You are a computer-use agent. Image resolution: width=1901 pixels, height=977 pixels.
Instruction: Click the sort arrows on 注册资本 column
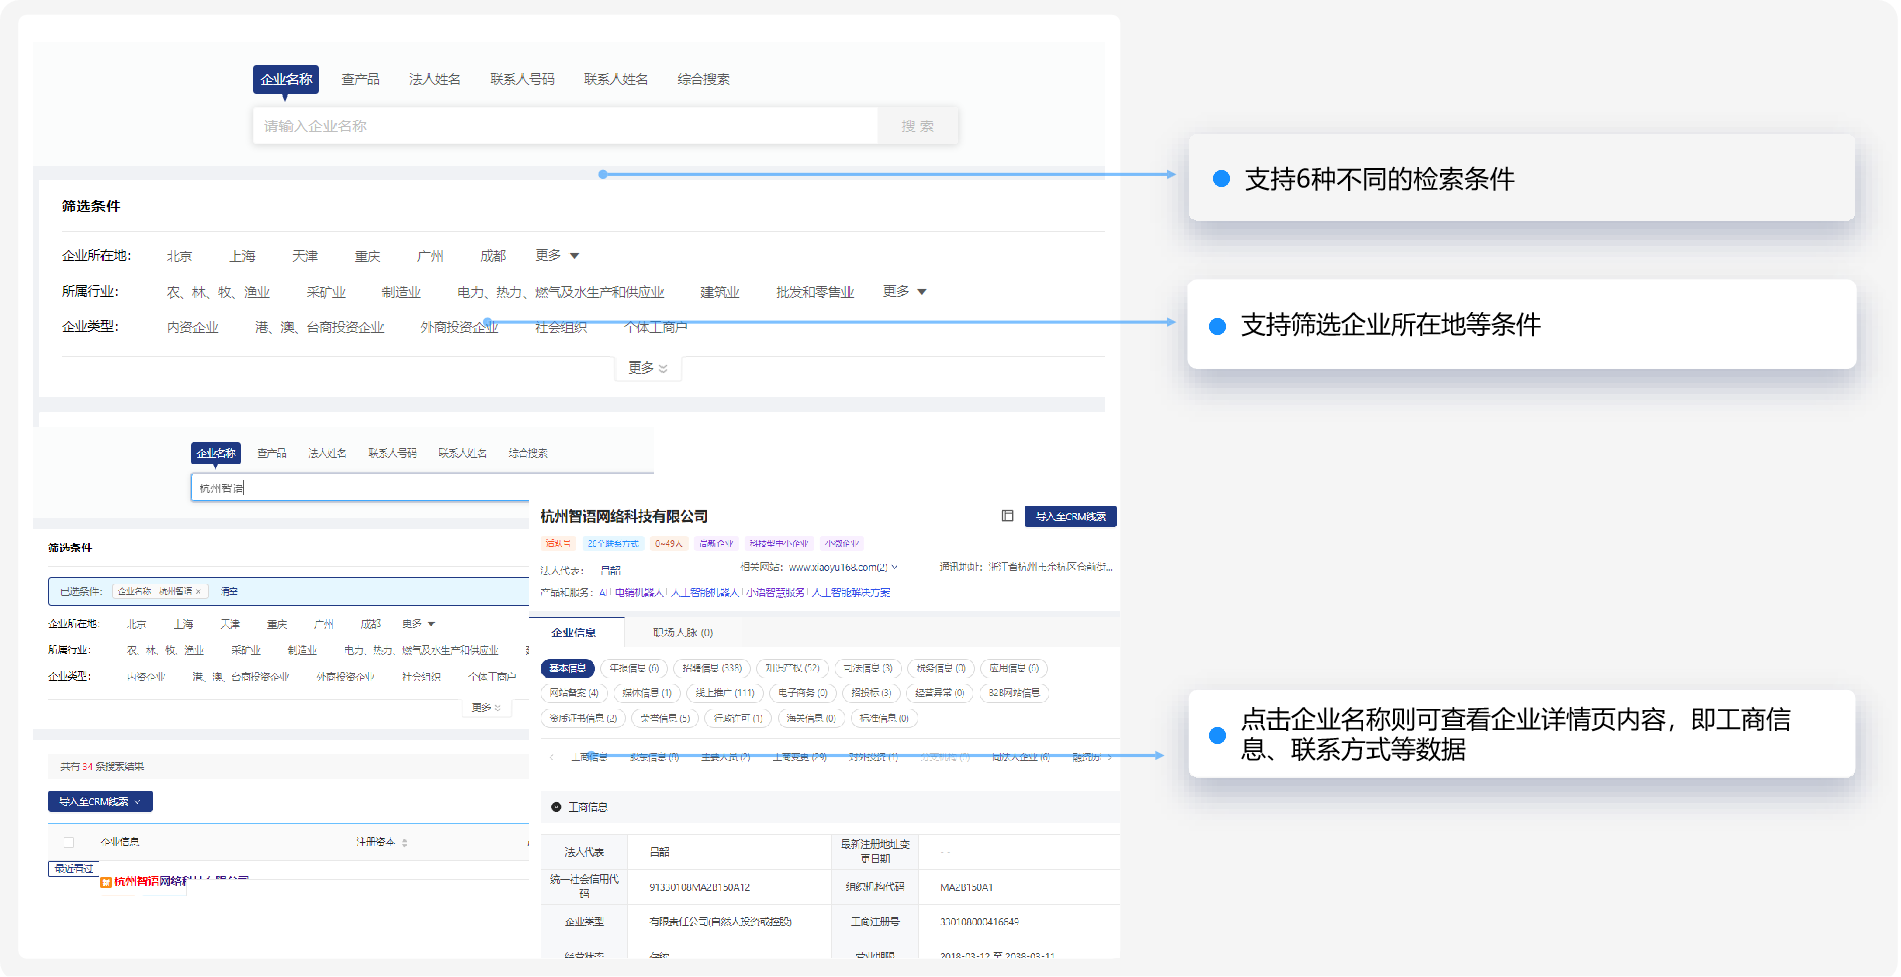404,843
